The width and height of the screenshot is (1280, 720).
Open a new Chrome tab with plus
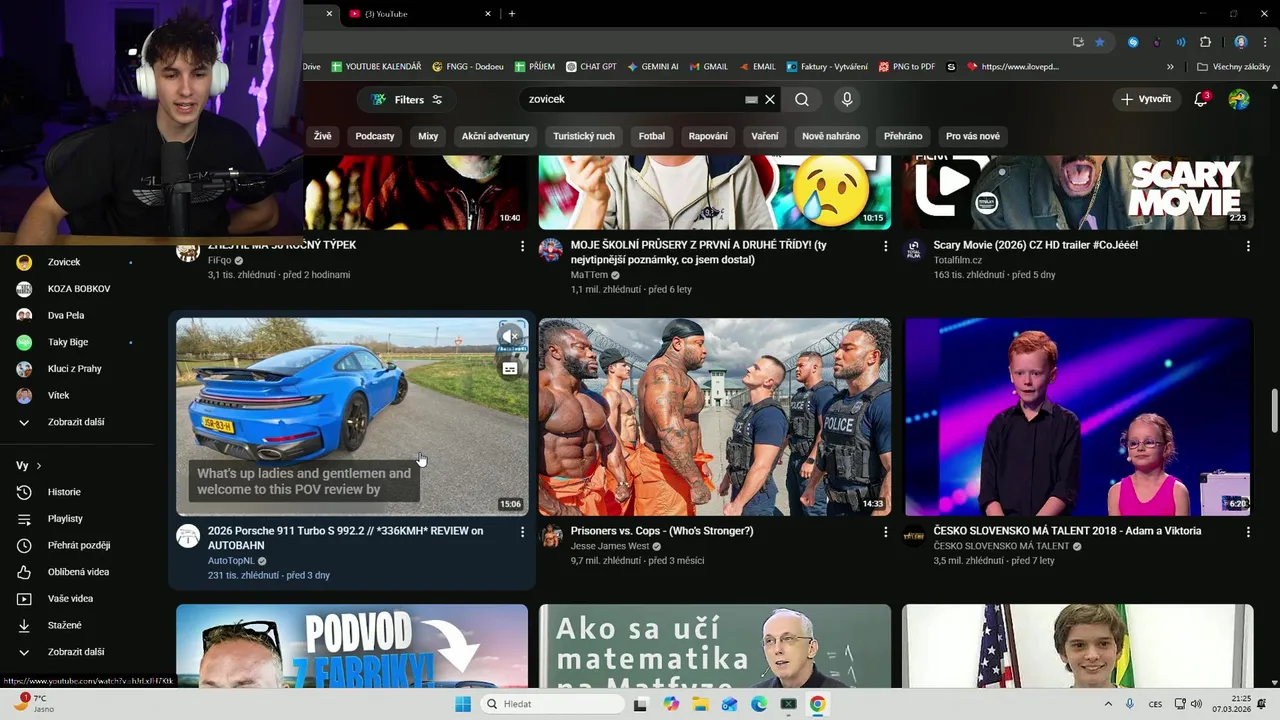[512, 14]
